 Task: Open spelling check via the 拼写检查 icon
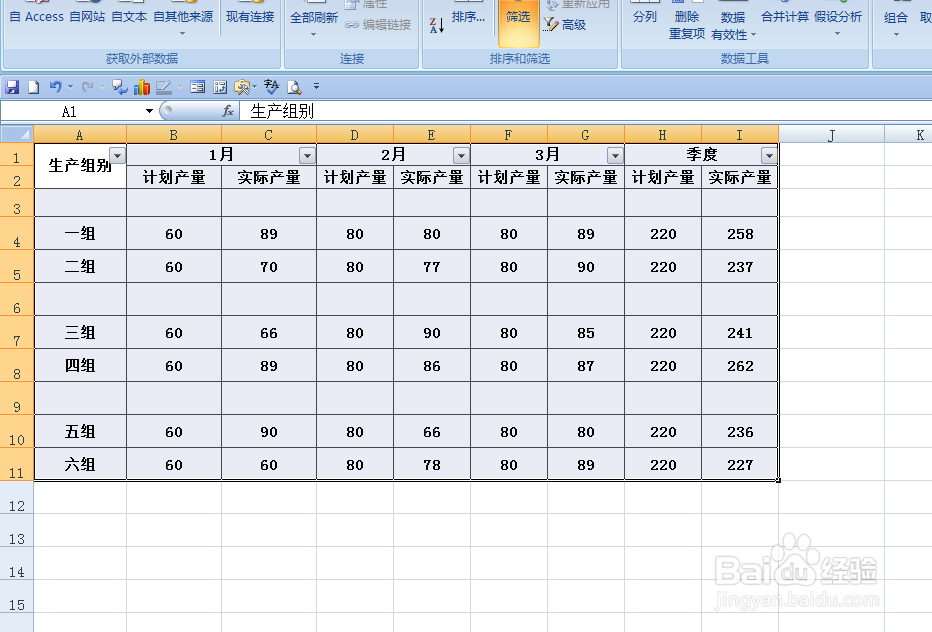point(270,86)
